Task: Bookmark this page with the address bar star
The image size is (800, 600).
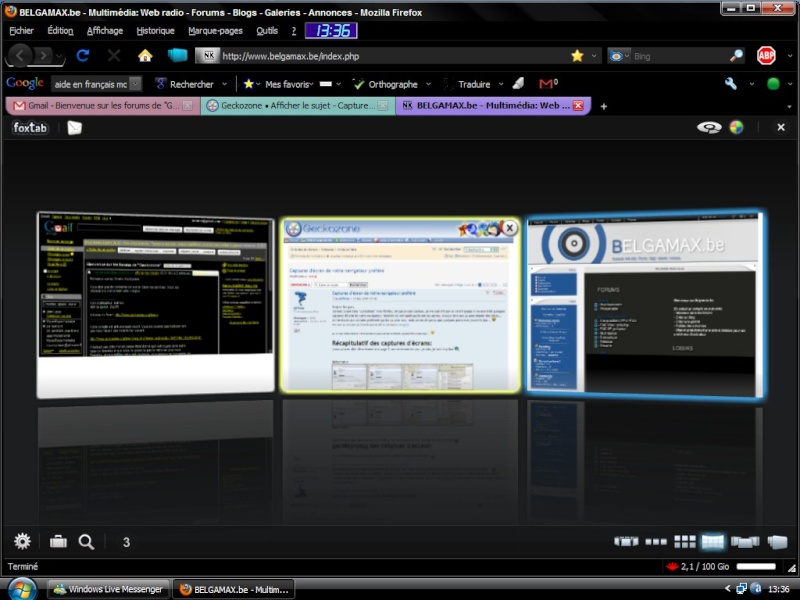Action: point(577,56)
